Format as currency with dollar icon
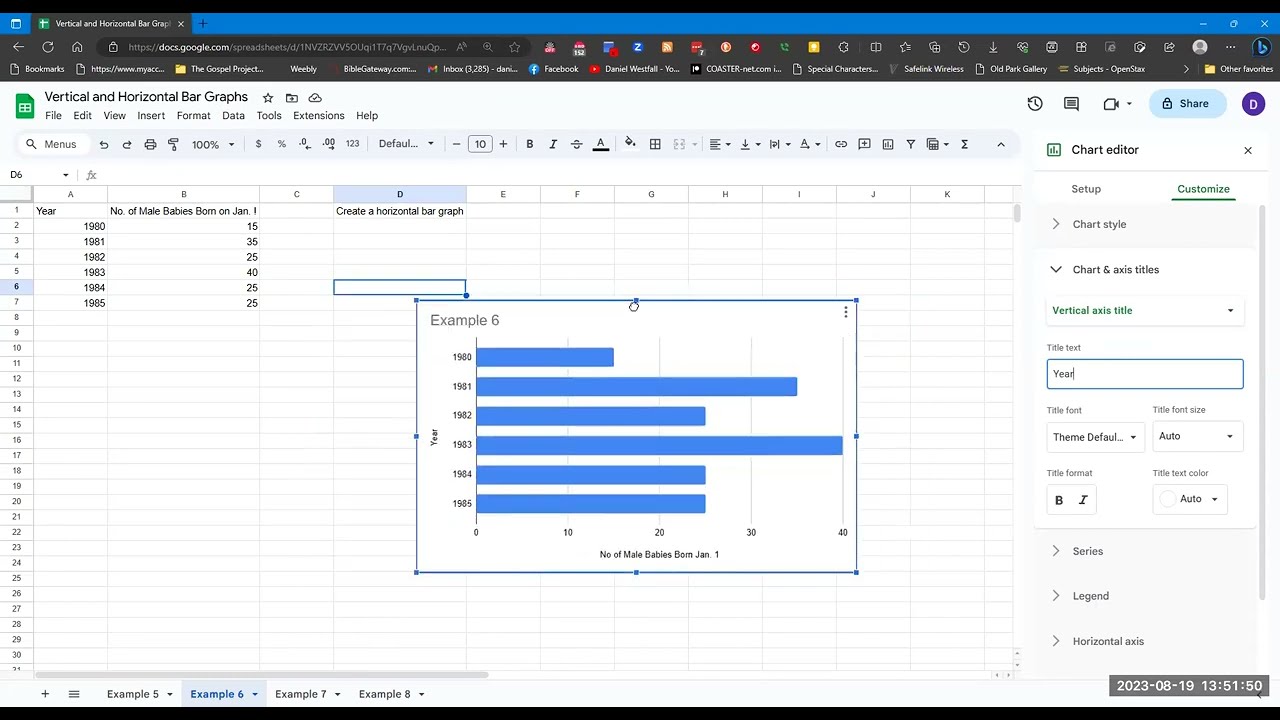 (x=258, y=144)
